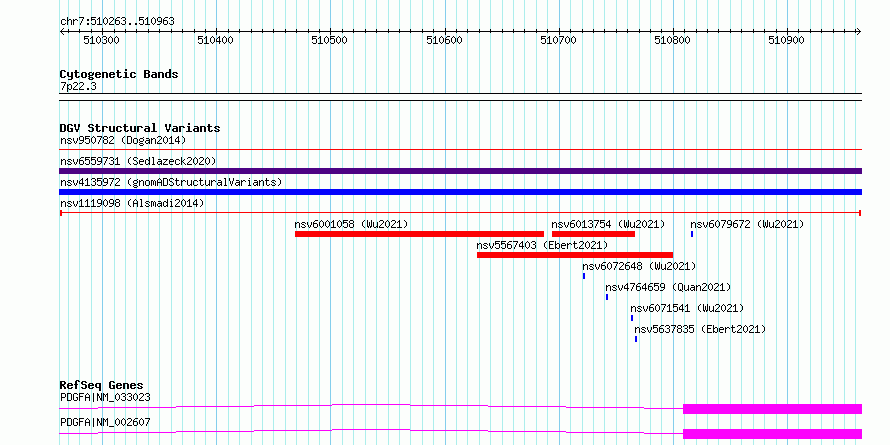Select the 510500 ruler position label
Viewport: 890px width, 445px height.
(x=330, y=40)
